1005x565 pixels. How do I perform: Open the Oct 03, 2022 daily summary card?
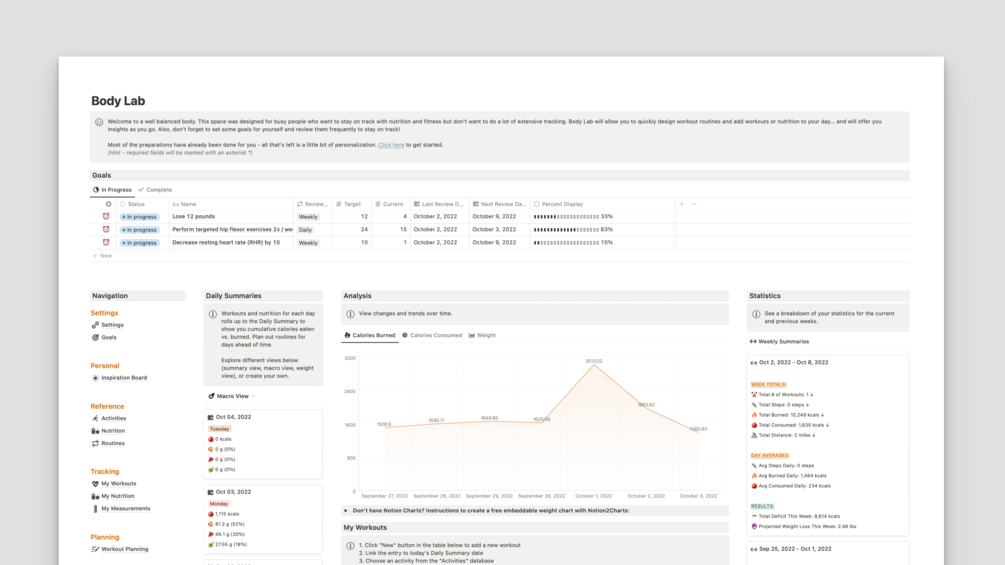pyautogui.click(x=263, y=518)
